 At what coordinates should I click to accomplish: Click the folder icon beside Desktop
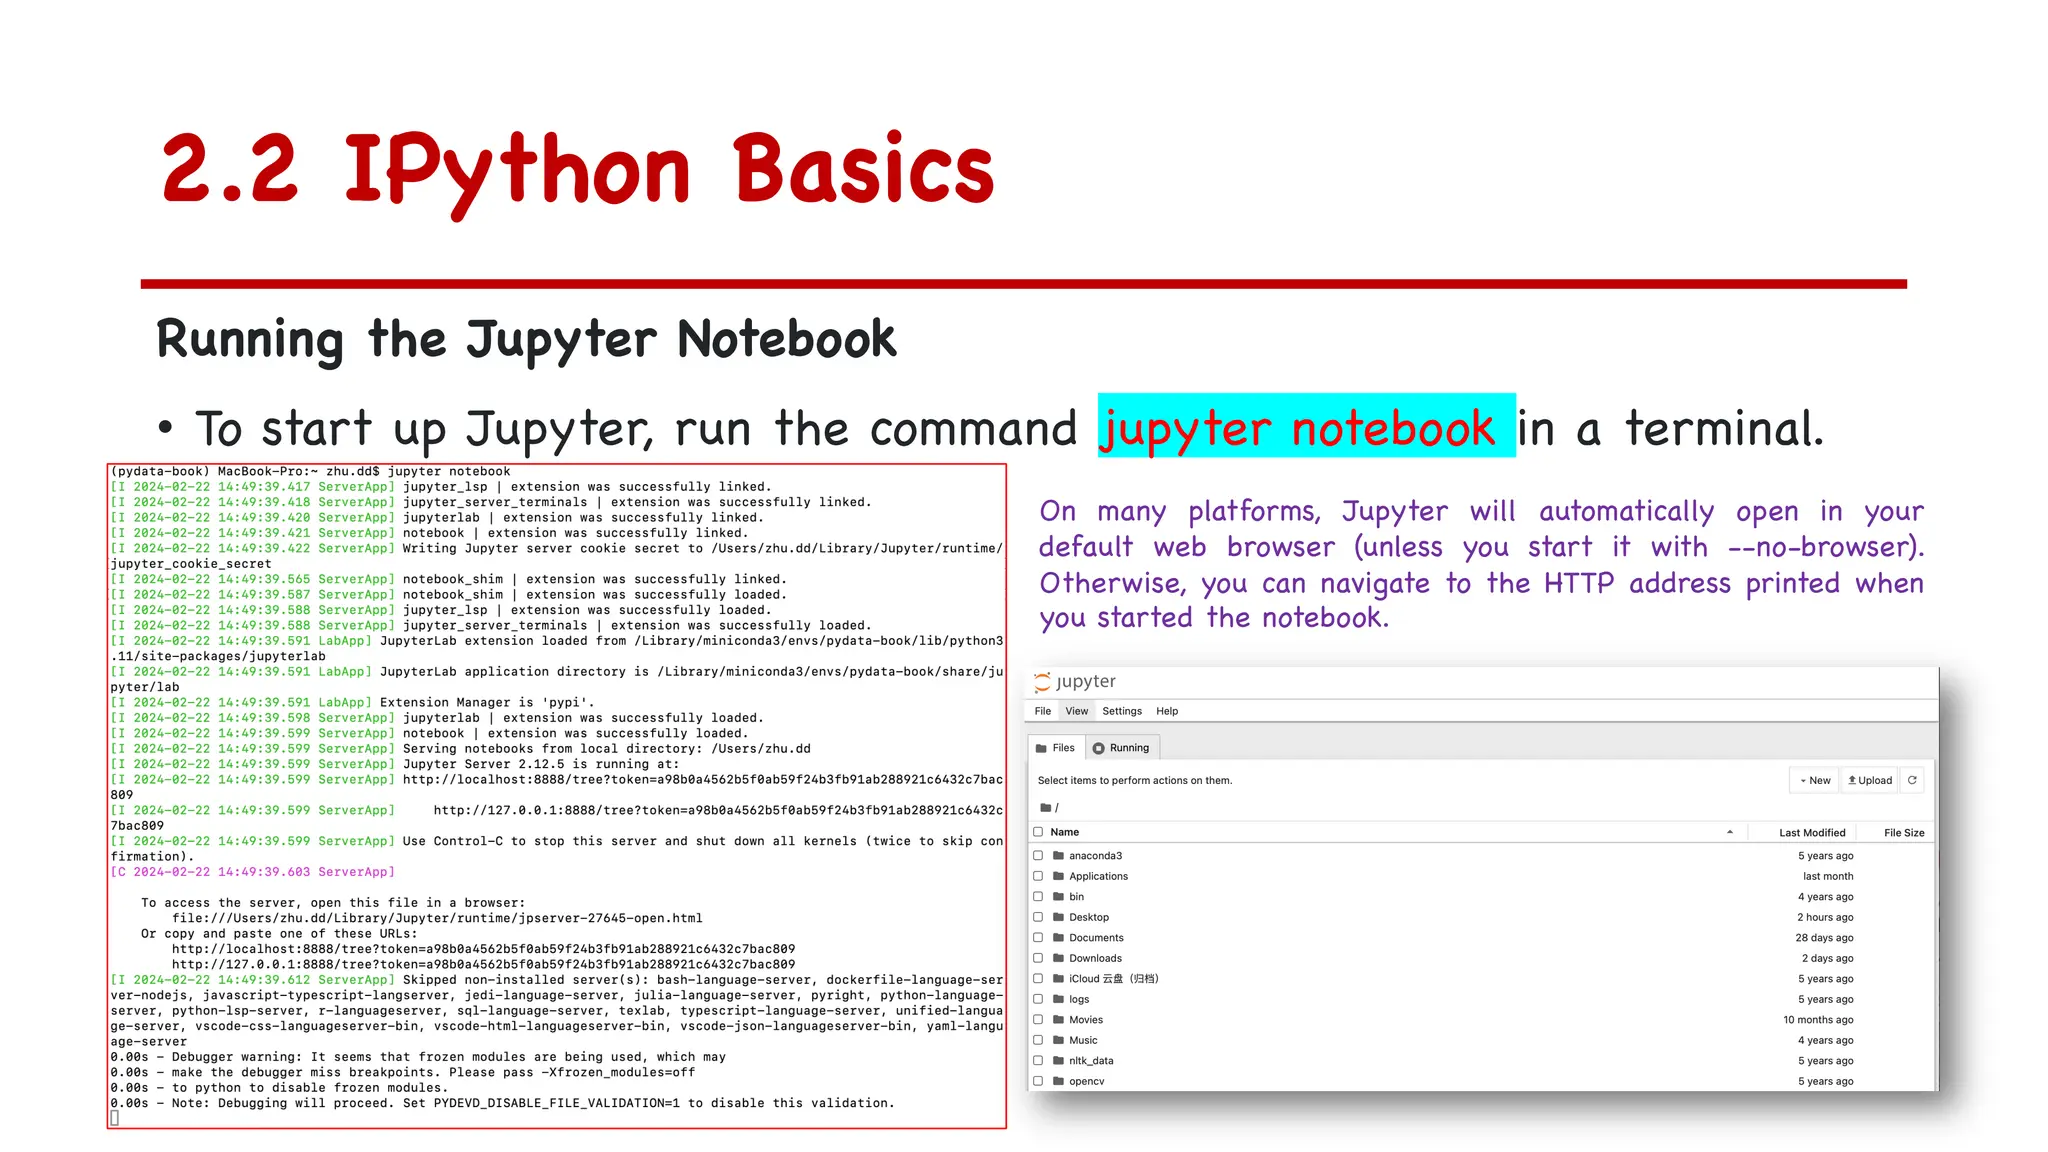(1058, 917)
